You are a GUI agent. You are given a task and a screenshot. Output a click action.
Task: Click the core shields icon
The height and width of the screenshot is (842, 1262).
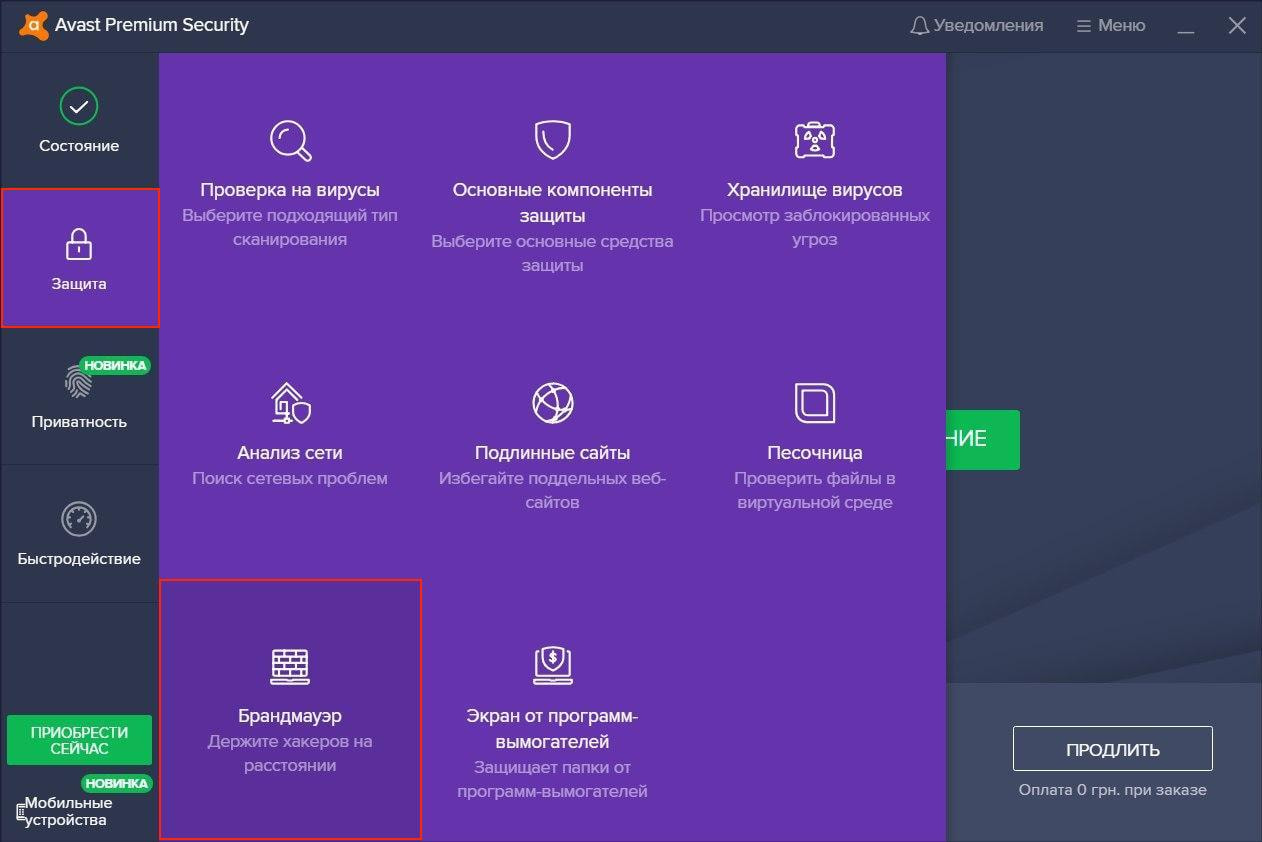[552, 140]
